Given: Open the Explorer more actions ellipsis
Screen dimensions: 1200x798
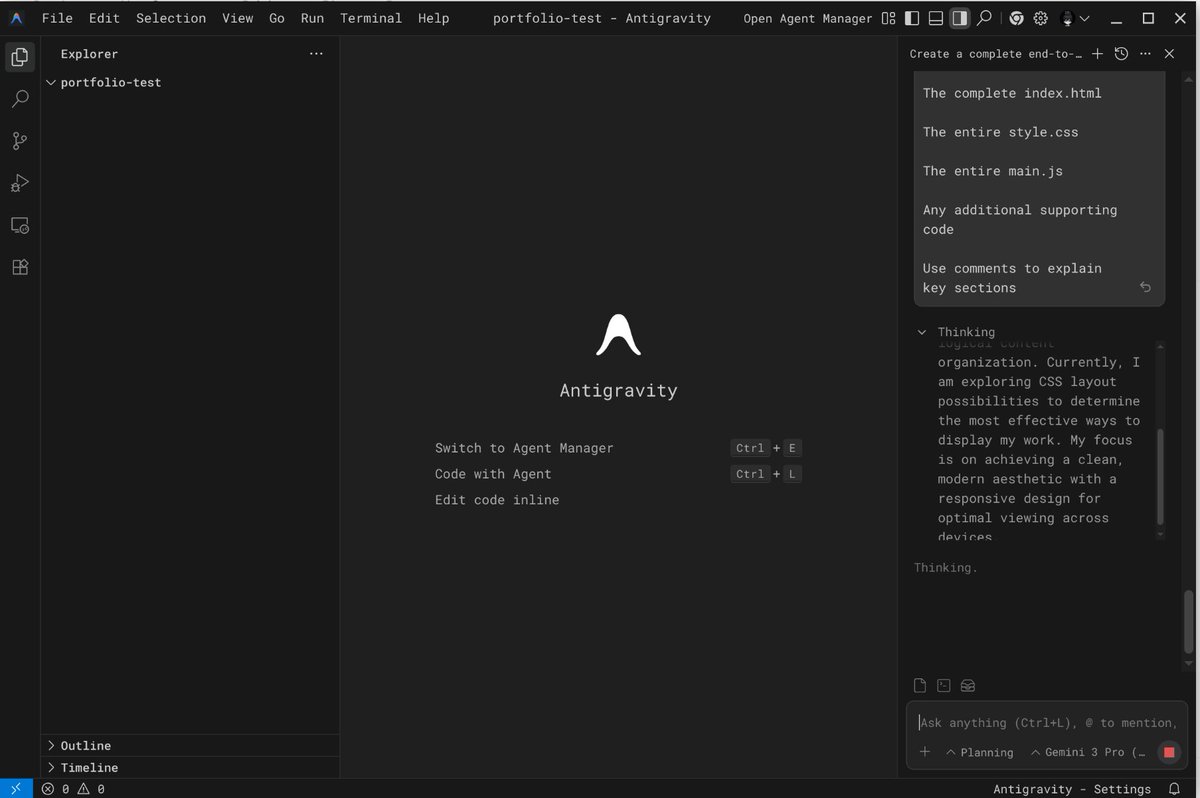Looking at the screenshot, I should tap(316, 54).
